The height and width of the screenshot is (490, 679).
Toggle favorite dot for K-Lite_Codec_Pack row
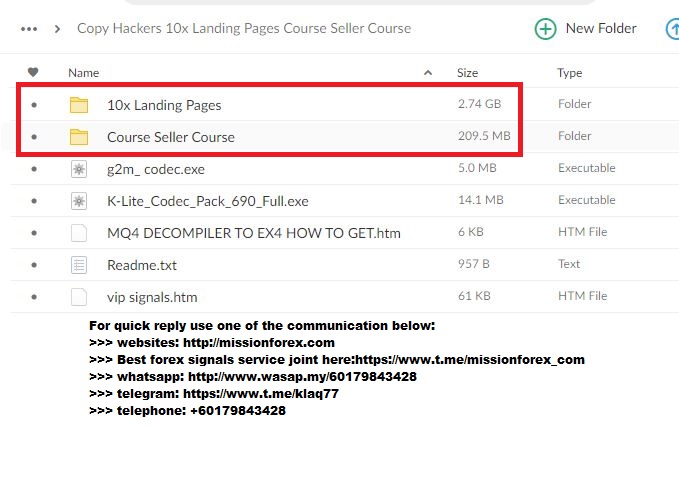(x=34, y=201)
